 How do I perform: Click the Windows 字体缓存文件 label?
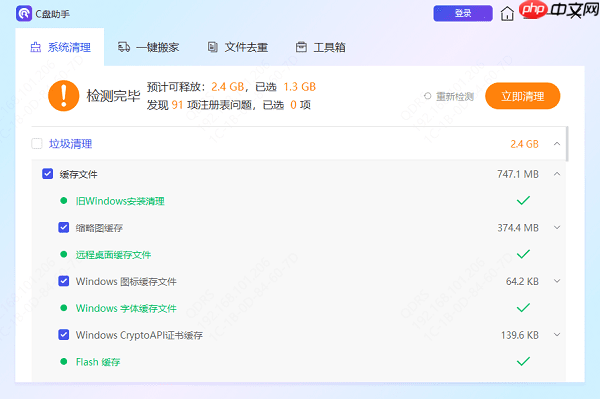tap(126, 308)
